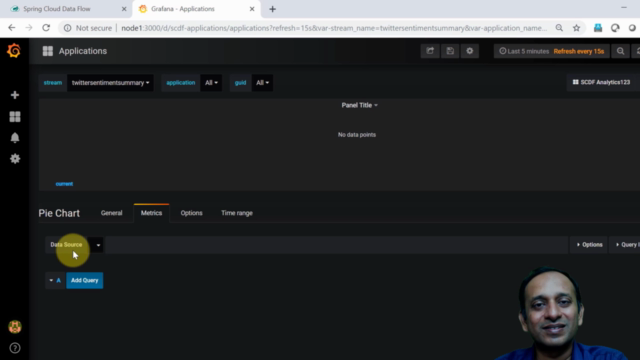The image size is (640, 360).
Task: Switch to the Metrics tab
Action: pos(151,213)
